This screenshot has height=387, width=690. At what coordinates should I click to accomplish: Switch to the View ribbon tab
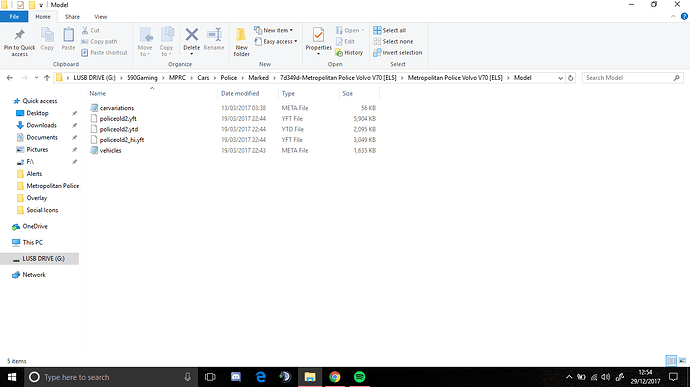pos(101,17)
